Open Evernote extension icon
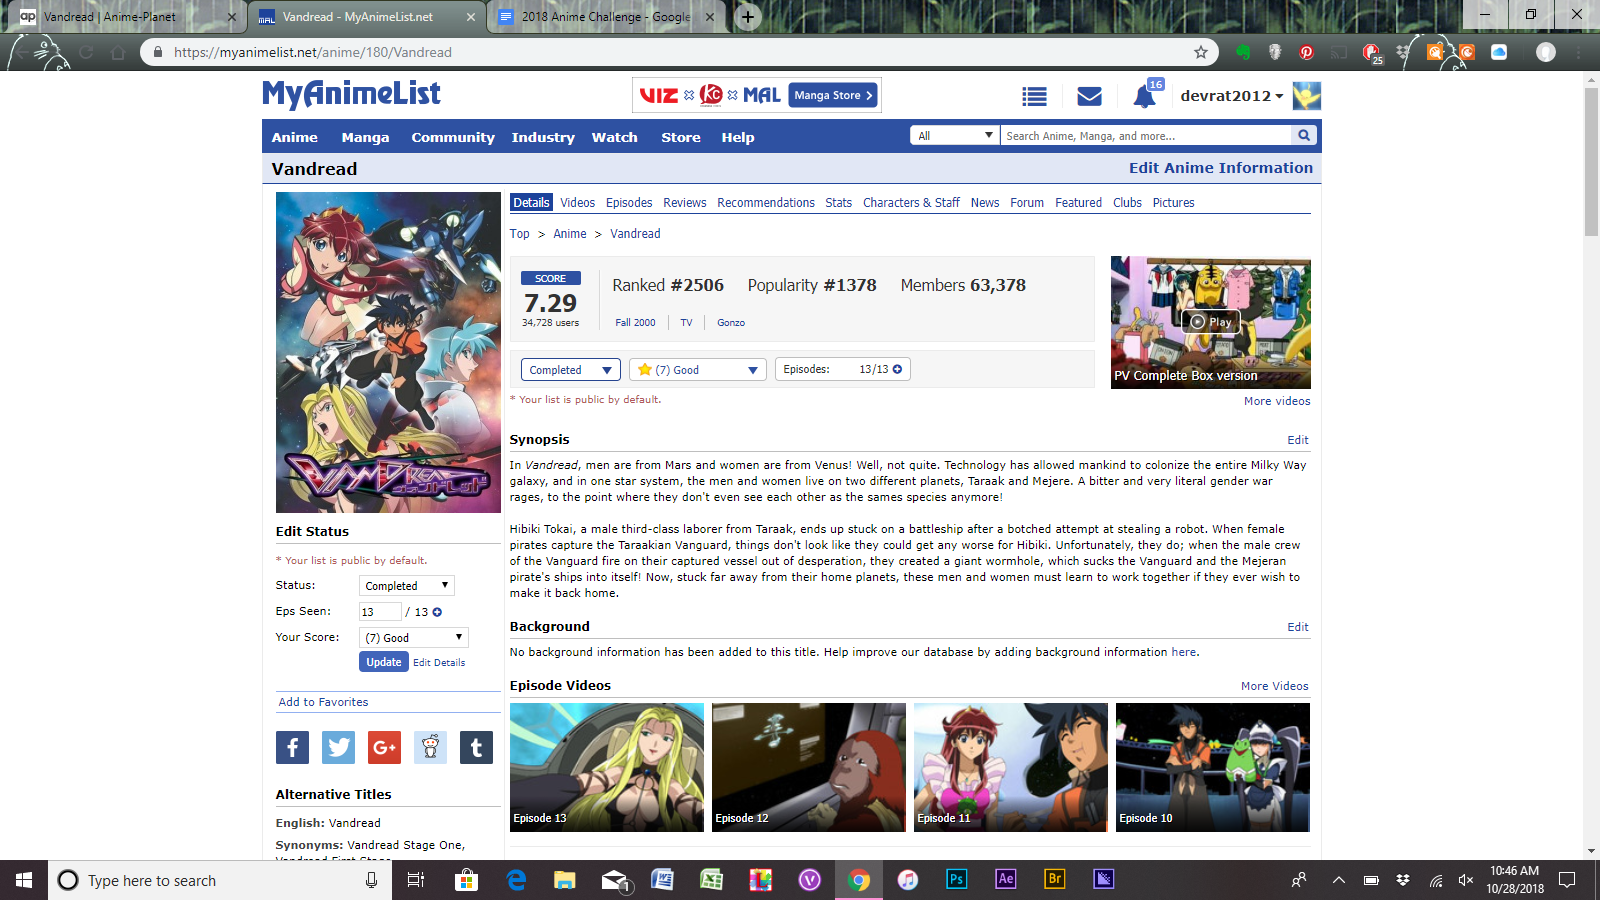Viewport: 1600px width, 900px height. [x=1243, y=52]
